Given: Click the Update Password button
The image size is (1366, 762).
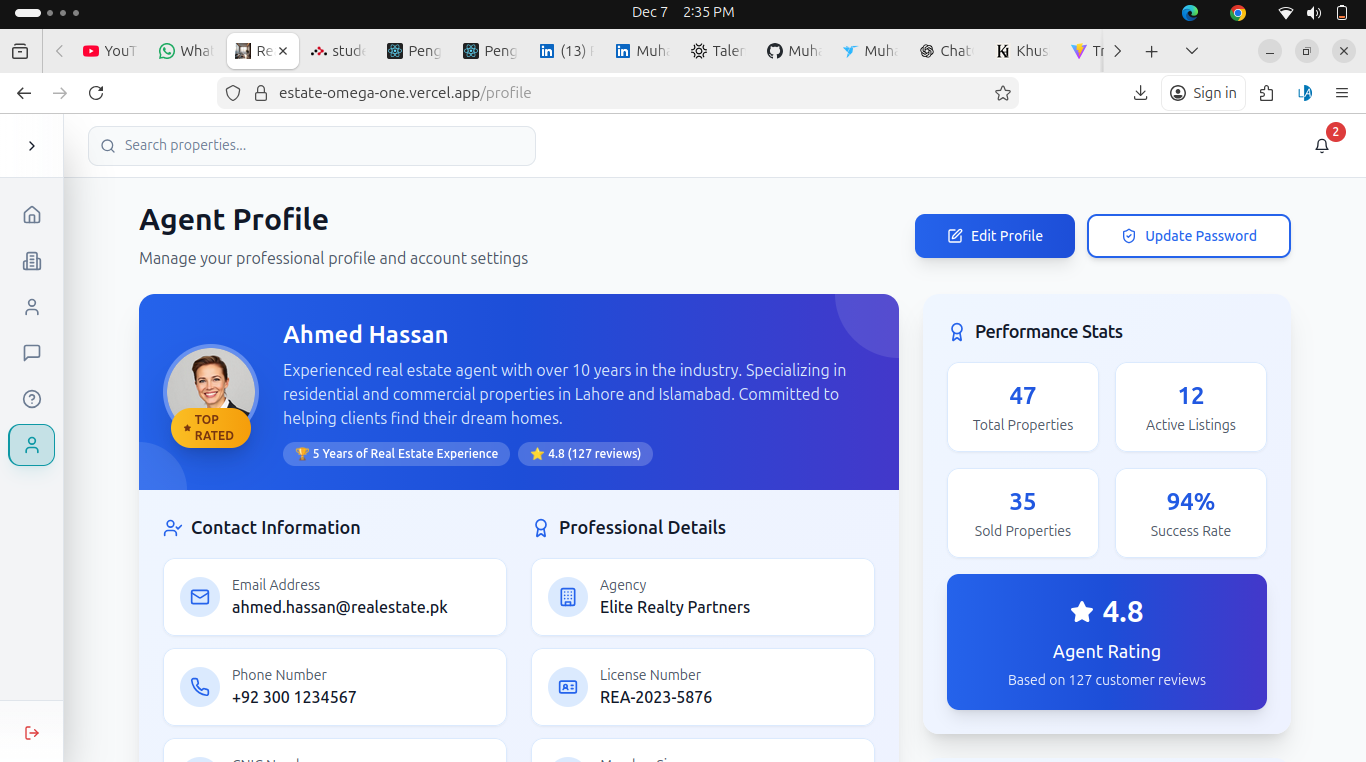Looking at the screenshot, I should [x=1188, y=236].
